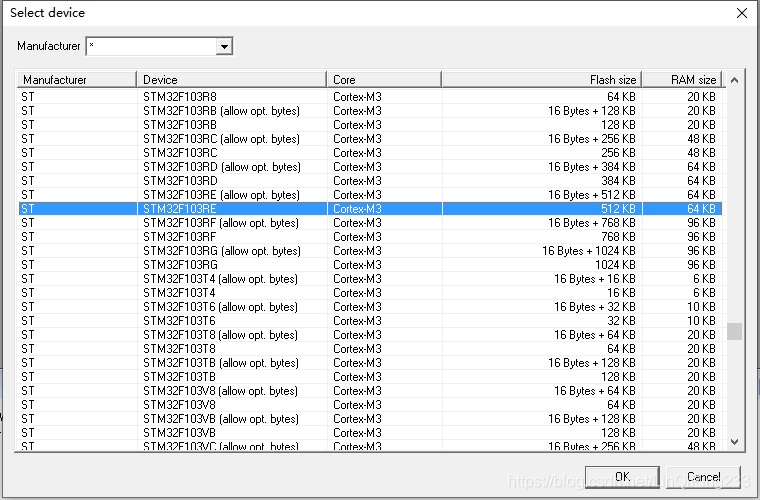The height and width of the screenshot is (500, 760).
Task: Sort by the RAM size column header
Action: [682, 79]
